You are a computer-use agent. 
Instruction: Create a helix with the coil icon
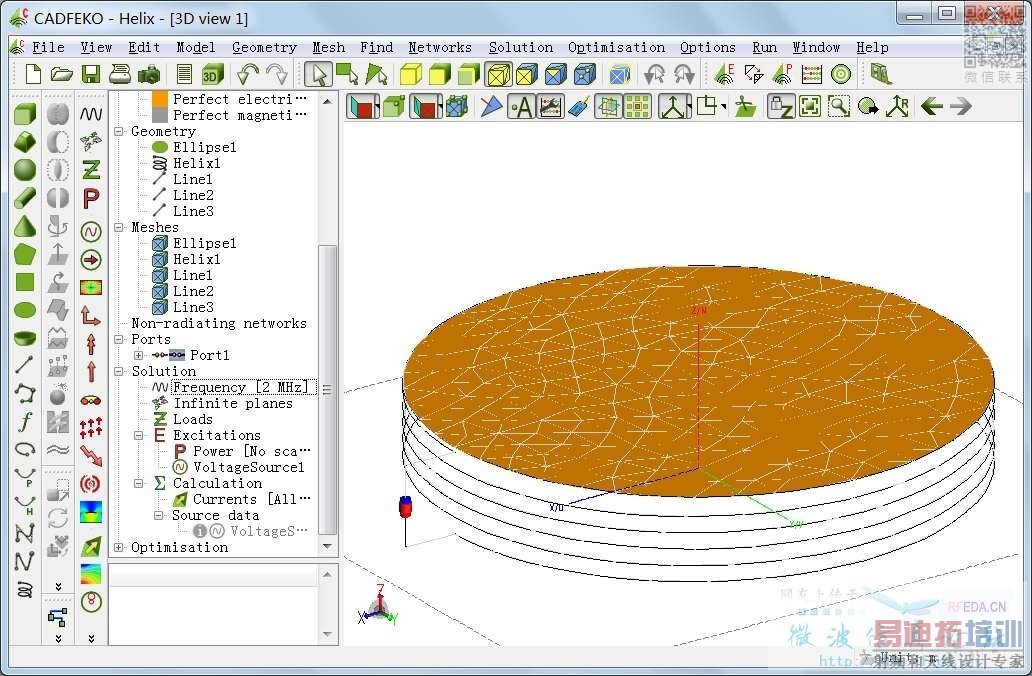[25, 589]
